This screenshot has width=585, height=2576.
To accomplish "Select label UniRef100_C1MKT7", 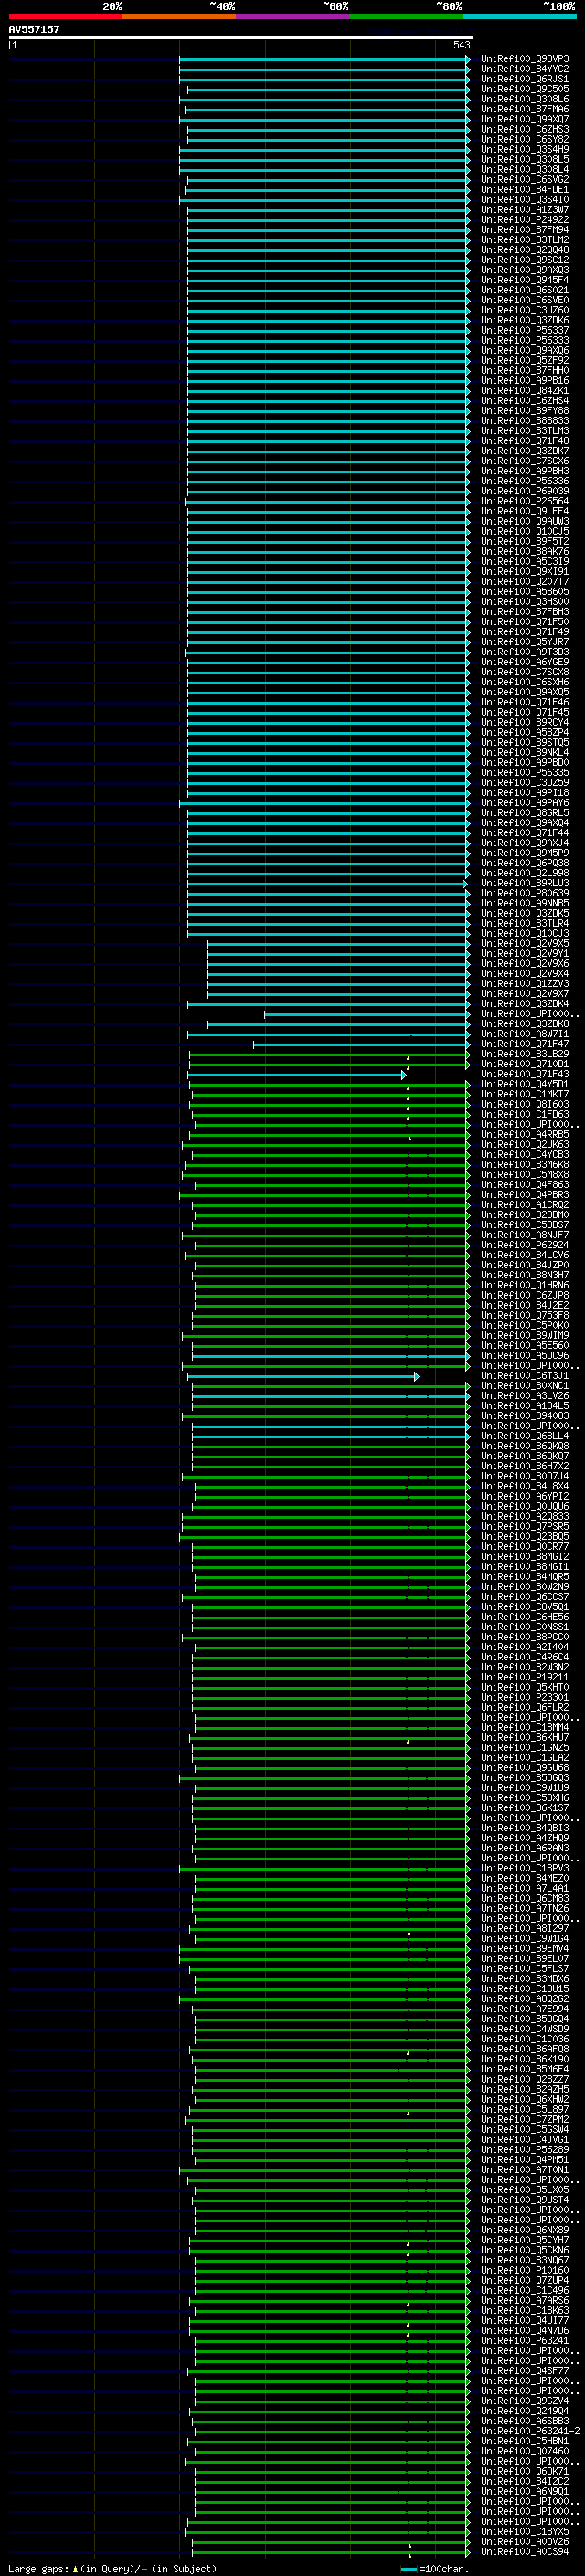I will (x=524, y=1094).
